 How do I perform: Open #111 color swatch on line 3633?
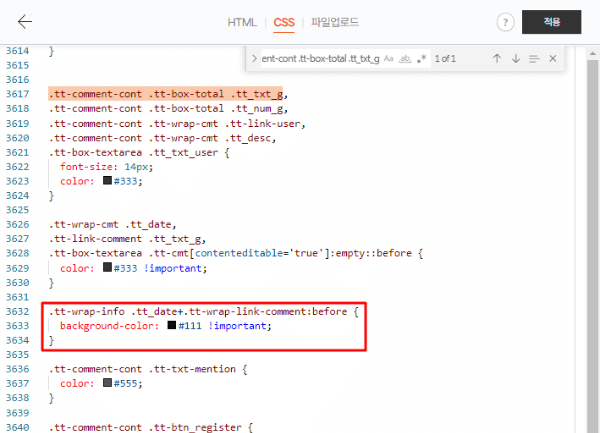pyautogui.click(x=172, y=325)
